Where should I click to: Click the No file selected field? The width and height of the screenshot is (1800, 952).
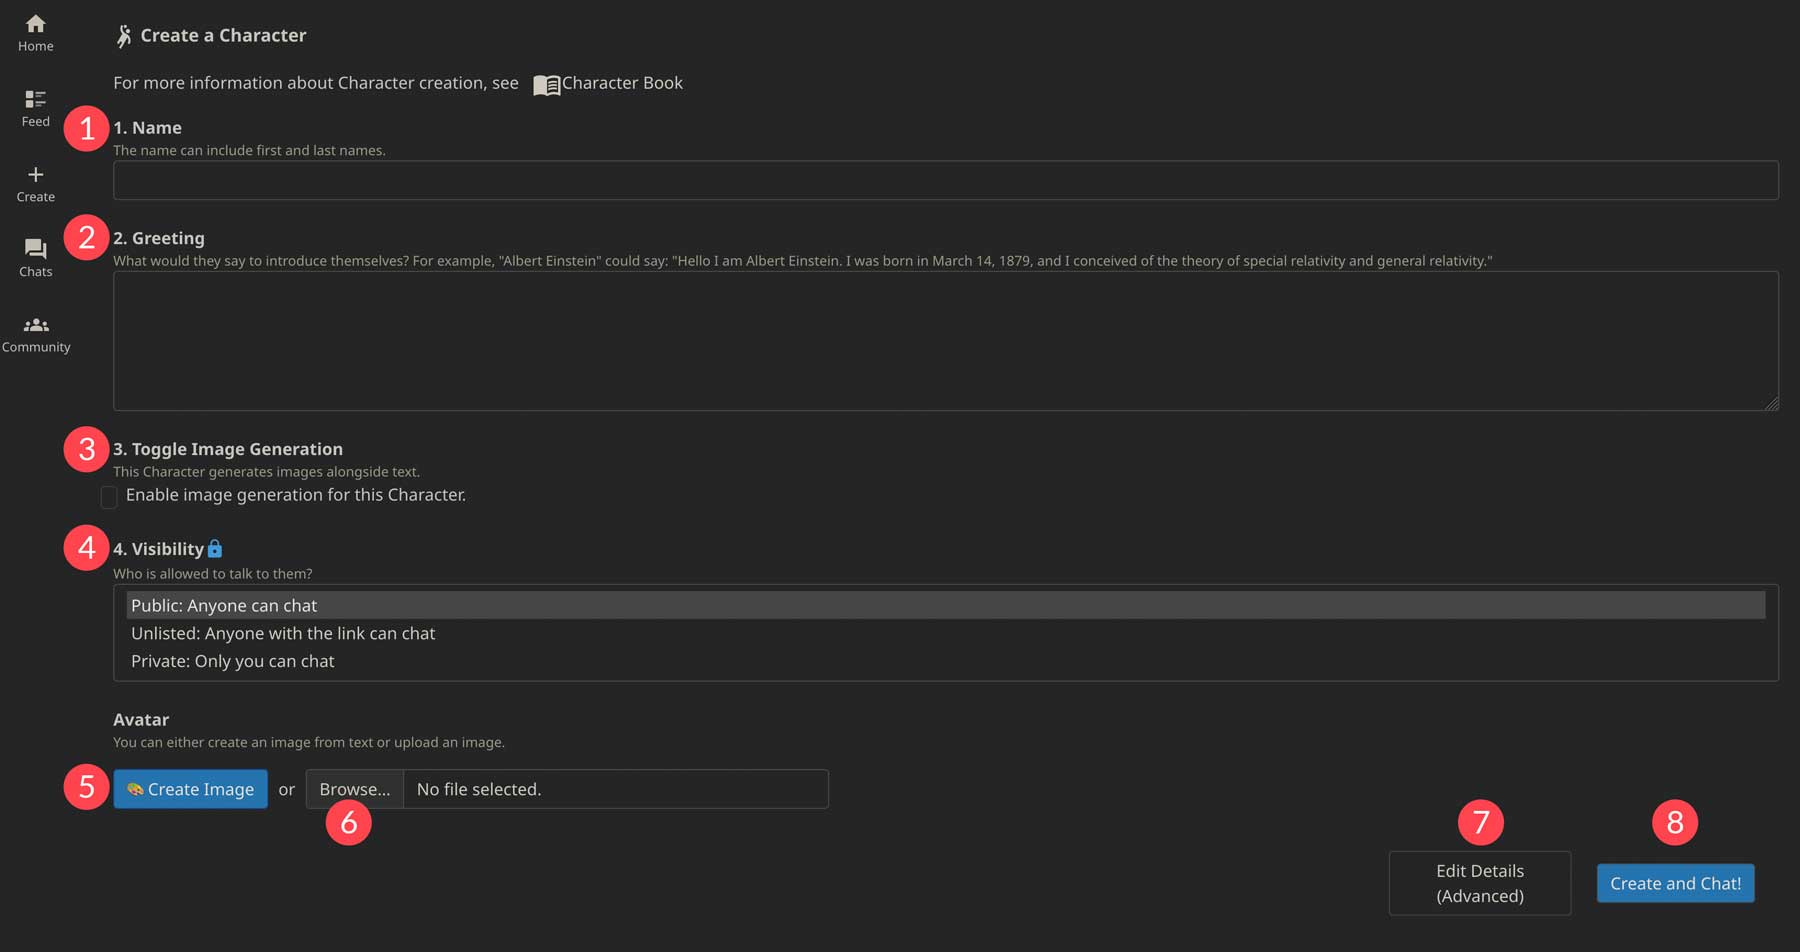pos(615,789)
